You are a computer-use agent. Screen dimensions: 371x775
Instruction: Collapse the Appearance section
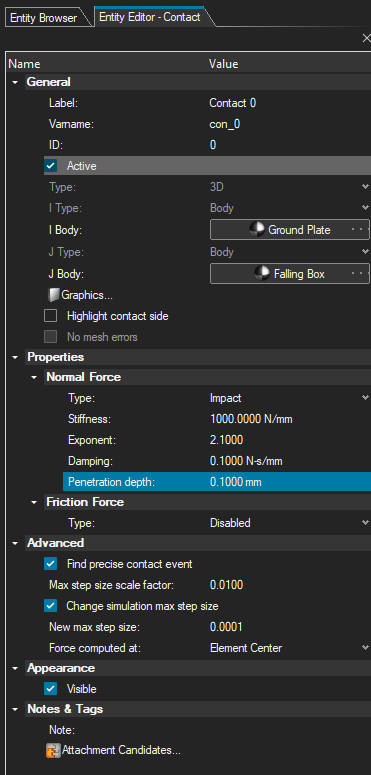[x=15, y=668]
